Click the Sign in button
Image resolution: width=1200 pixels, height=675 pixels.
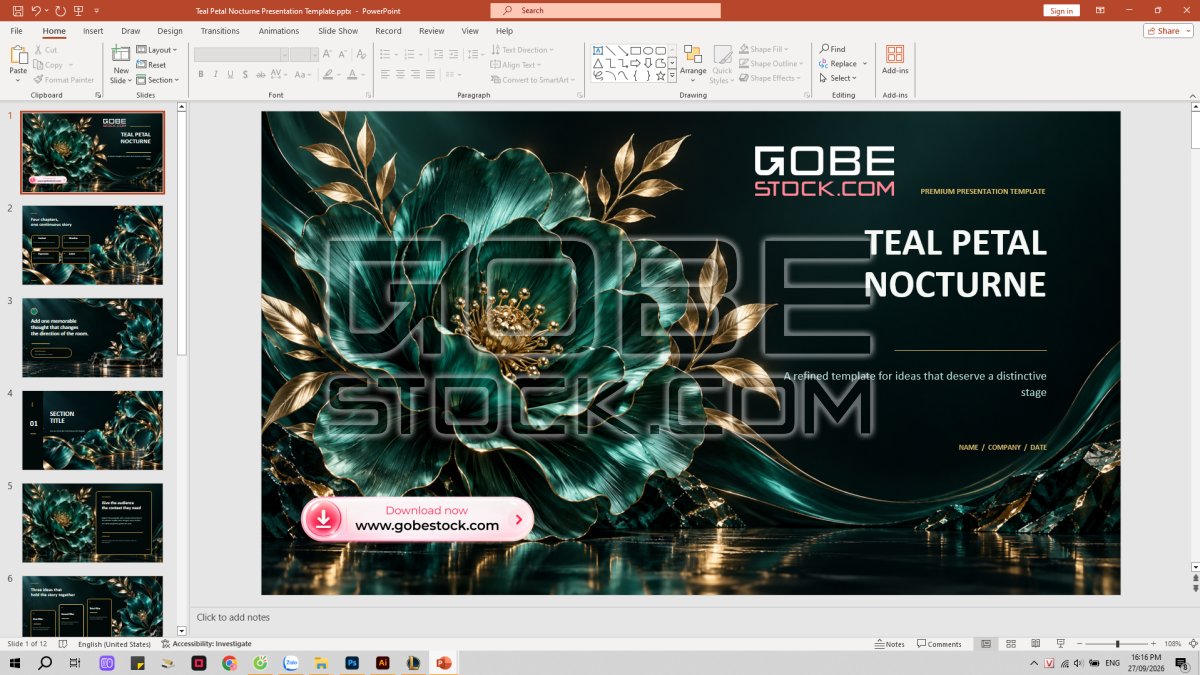point(1061,10)
